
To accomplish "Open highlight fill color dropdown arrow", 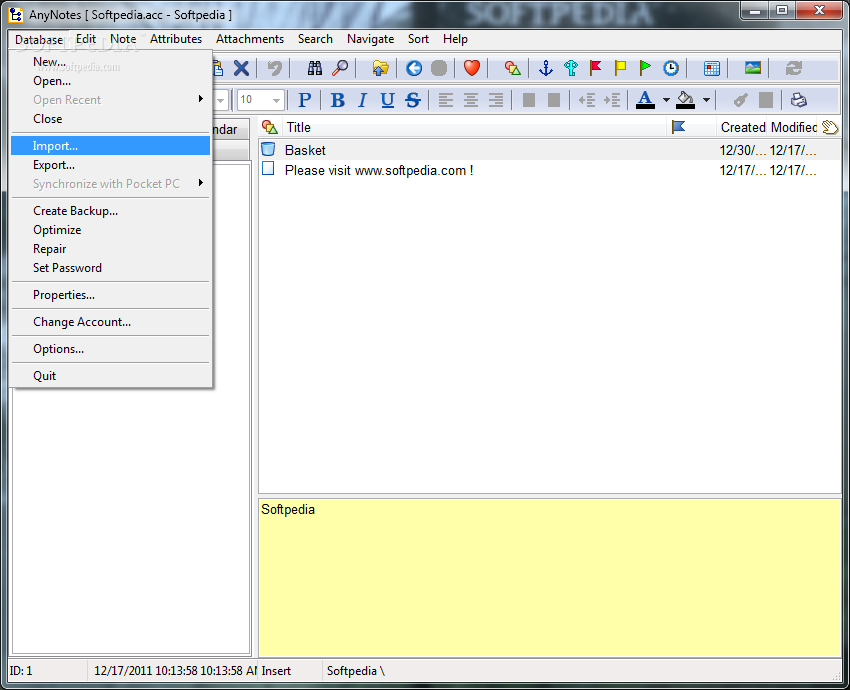I will (x=706, y=100).
